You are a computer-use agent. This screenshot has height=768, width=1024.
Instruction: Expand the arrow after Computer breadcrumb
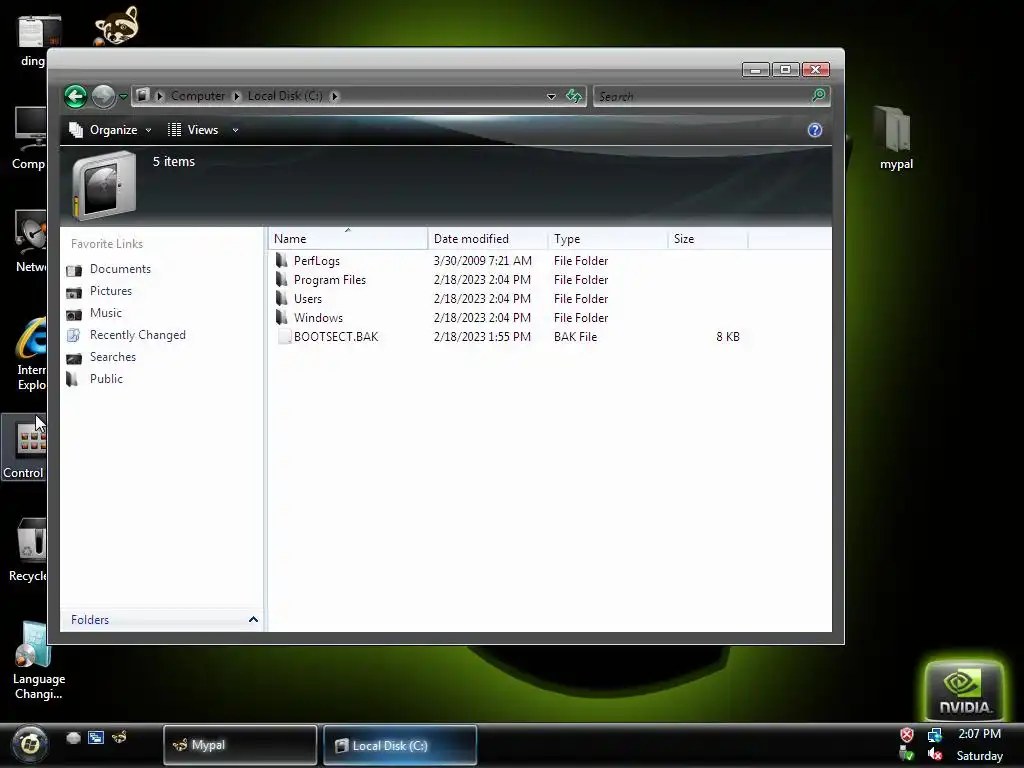pos(236,96)
